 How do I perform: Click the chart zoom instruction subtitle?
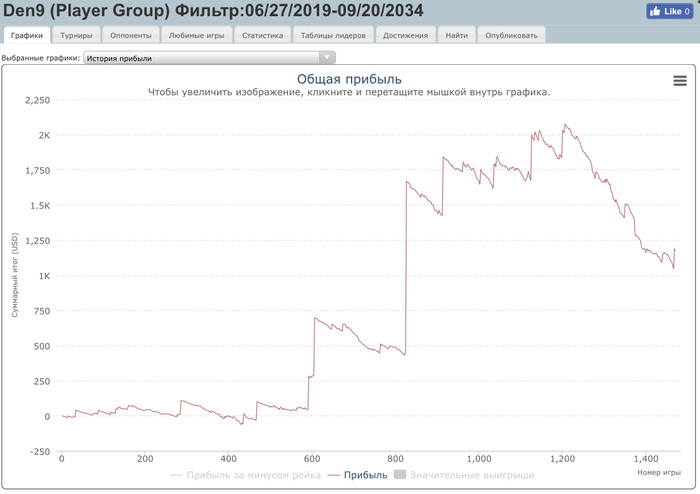[349, 92]
